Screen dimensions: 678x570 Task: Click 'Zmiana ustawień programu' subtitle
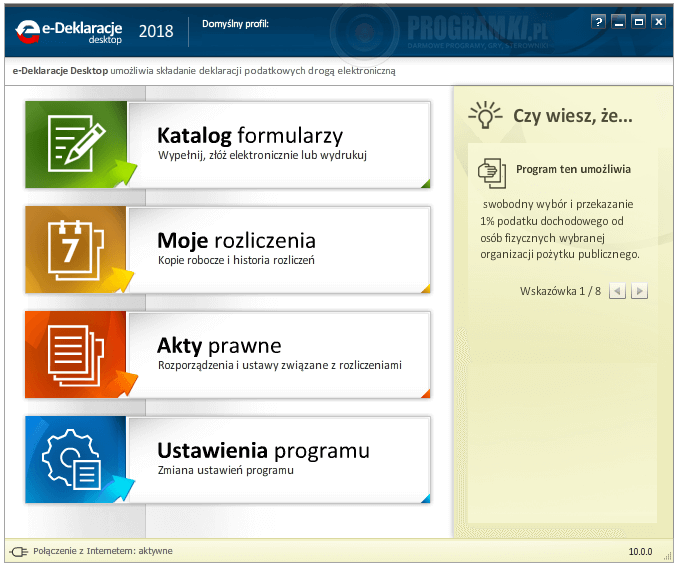click(x=225, y=470)
